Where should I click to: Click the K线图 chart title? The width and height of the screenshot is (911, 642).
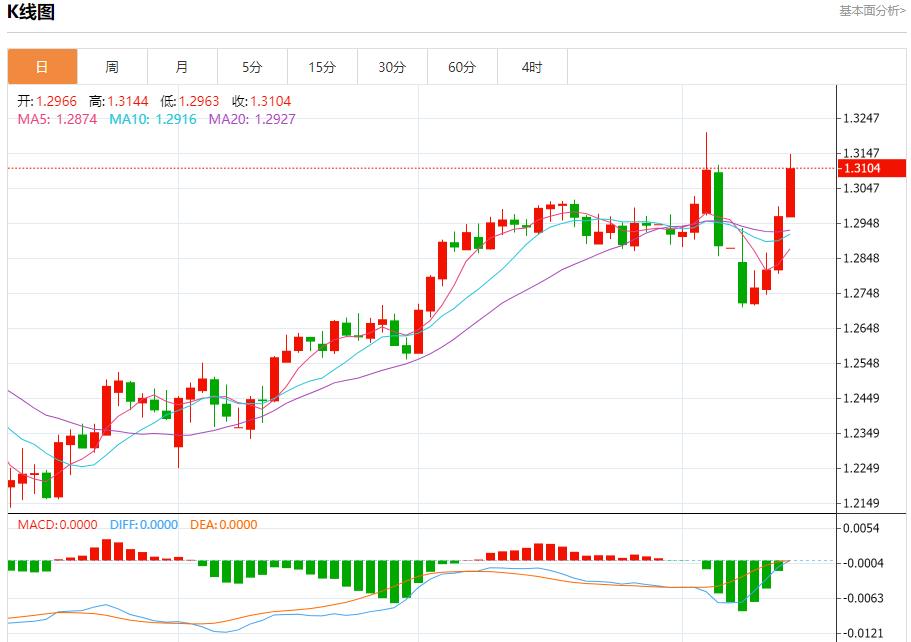(32, 11)
